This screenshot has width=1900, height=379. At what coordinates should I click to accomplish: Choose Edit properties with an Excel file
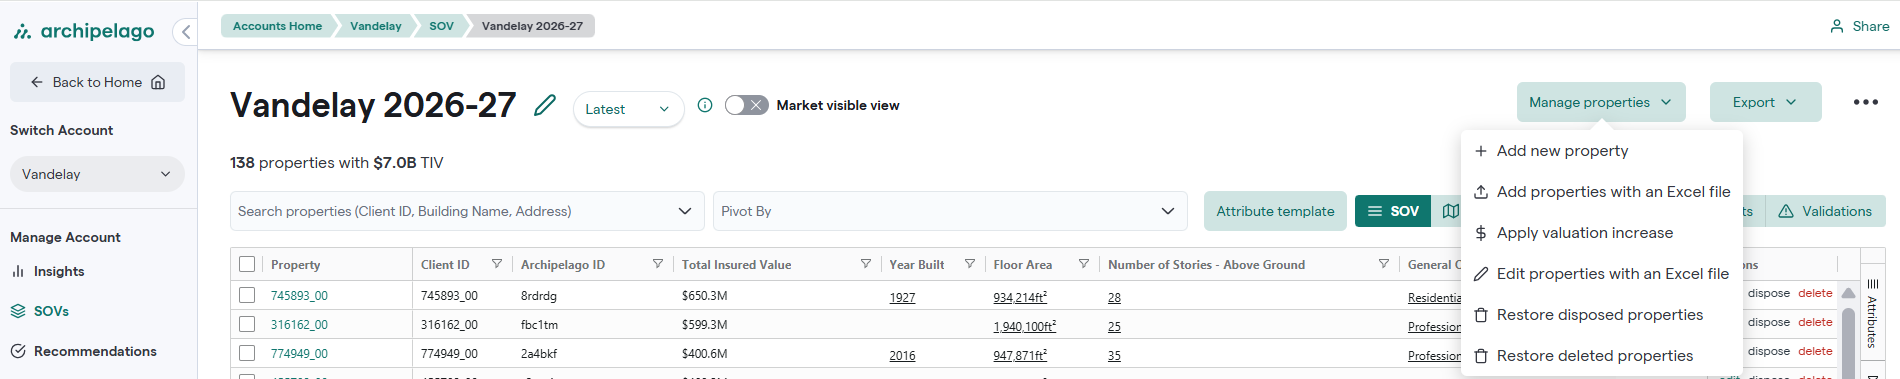click(1602, 274)
